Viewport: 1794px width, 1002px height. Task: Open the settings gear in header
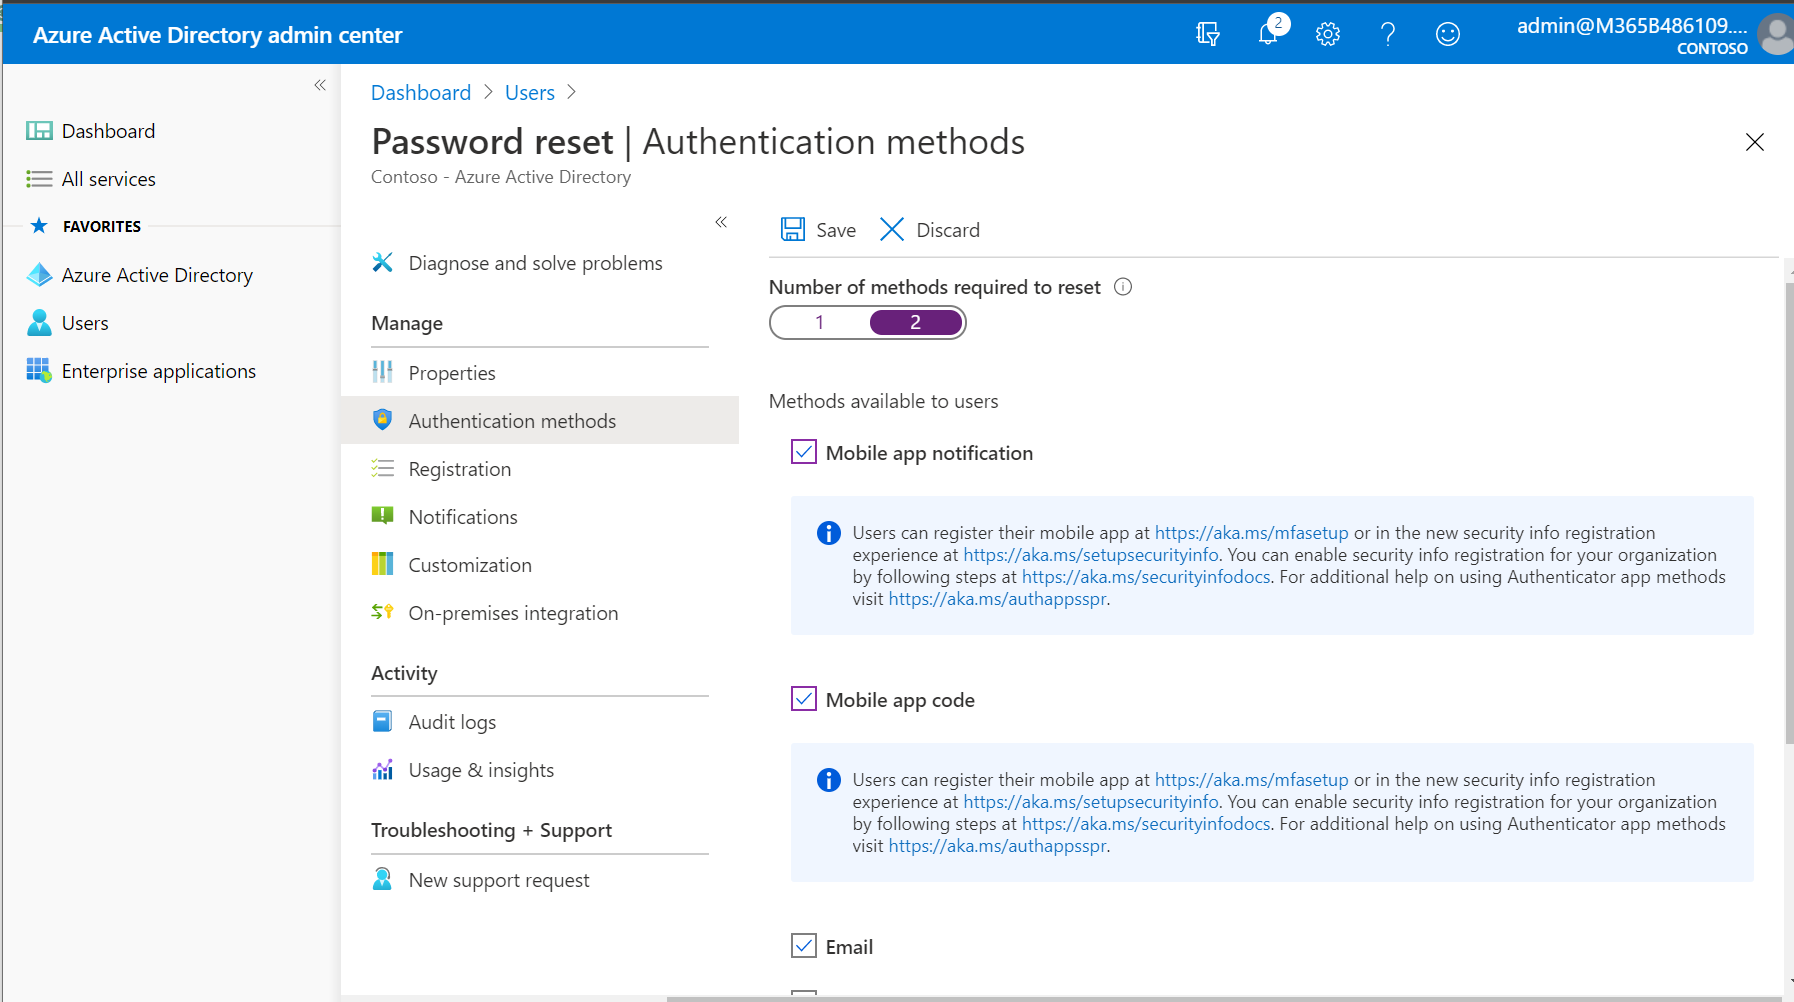(1328, 34)
